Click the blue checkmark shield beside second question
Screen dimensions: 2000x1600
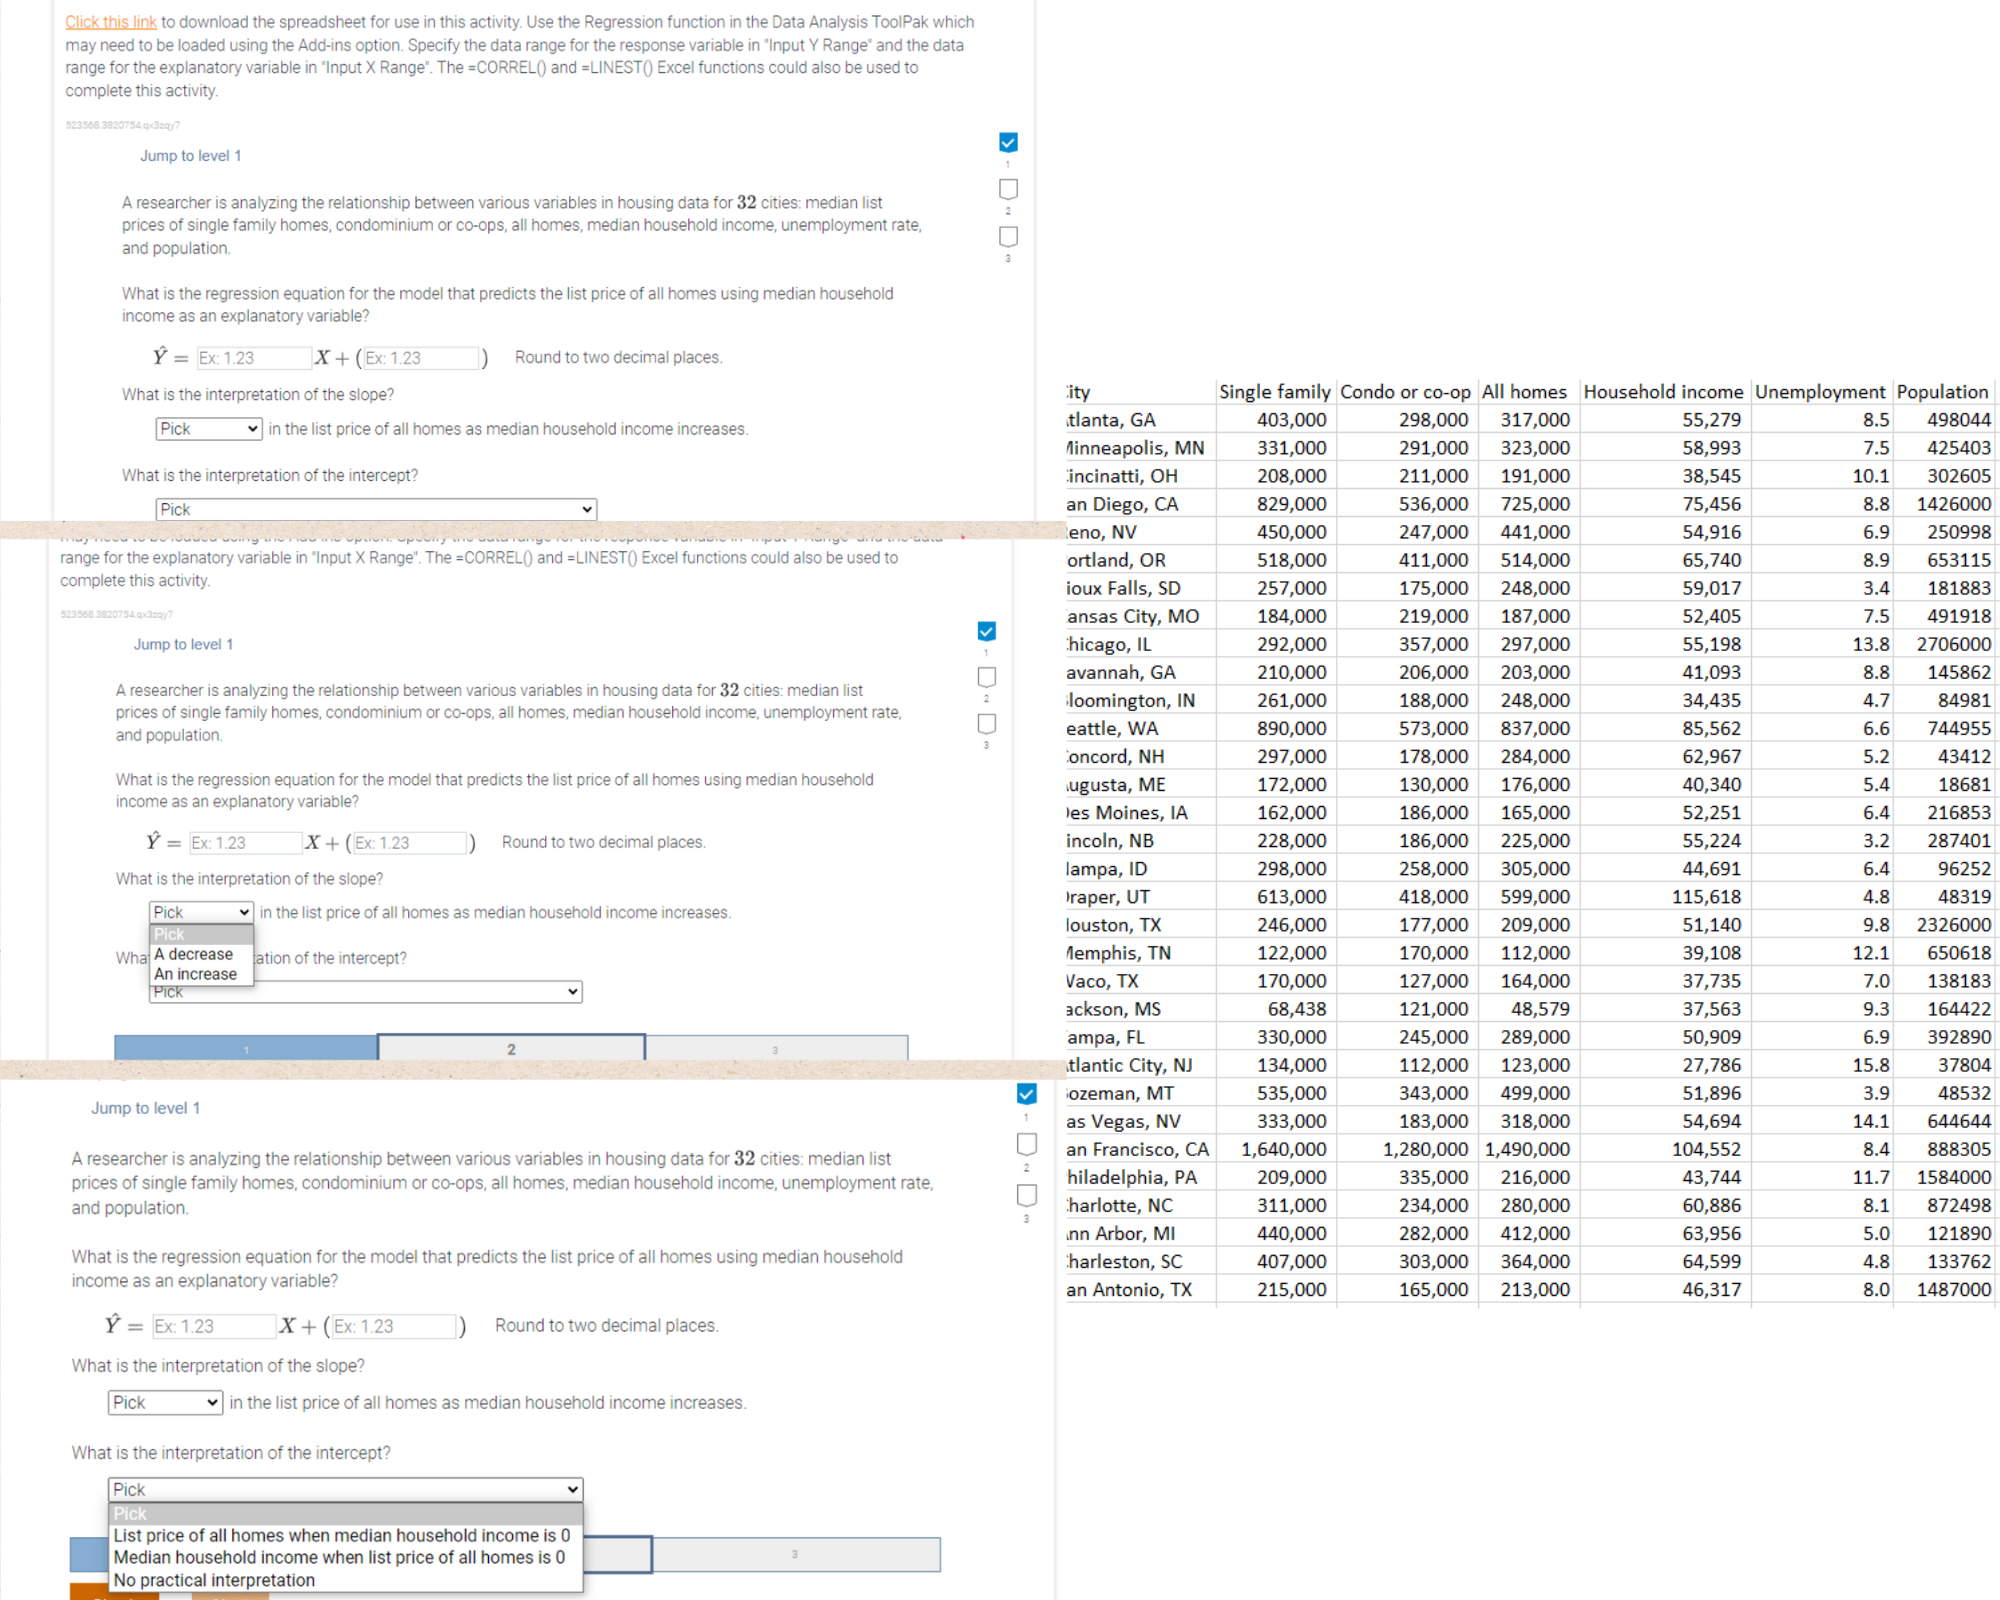point(986,630)
